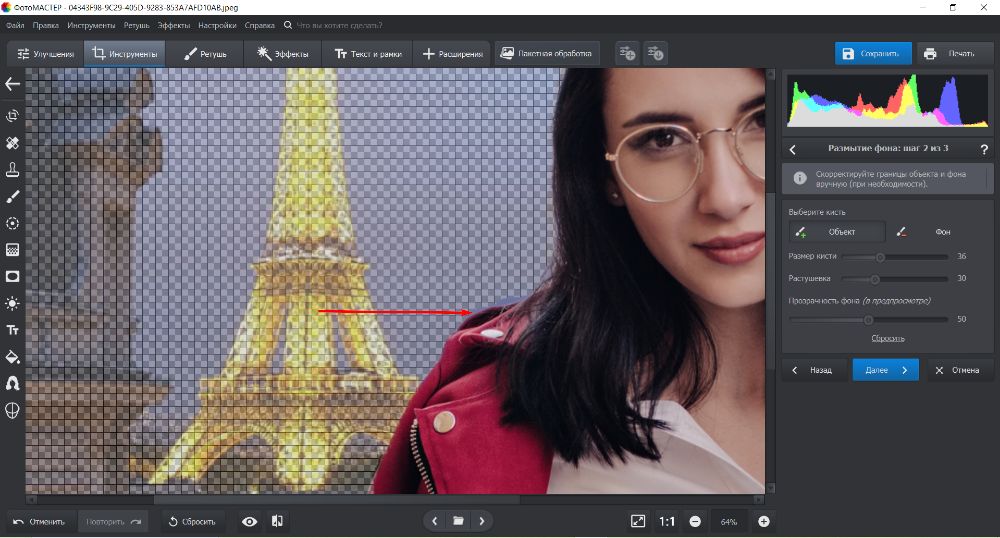Open the vignette tool in left sidebar
The width and height of the screenshot is (1000, 538).
pyautogui.click(x=13, y=276)
